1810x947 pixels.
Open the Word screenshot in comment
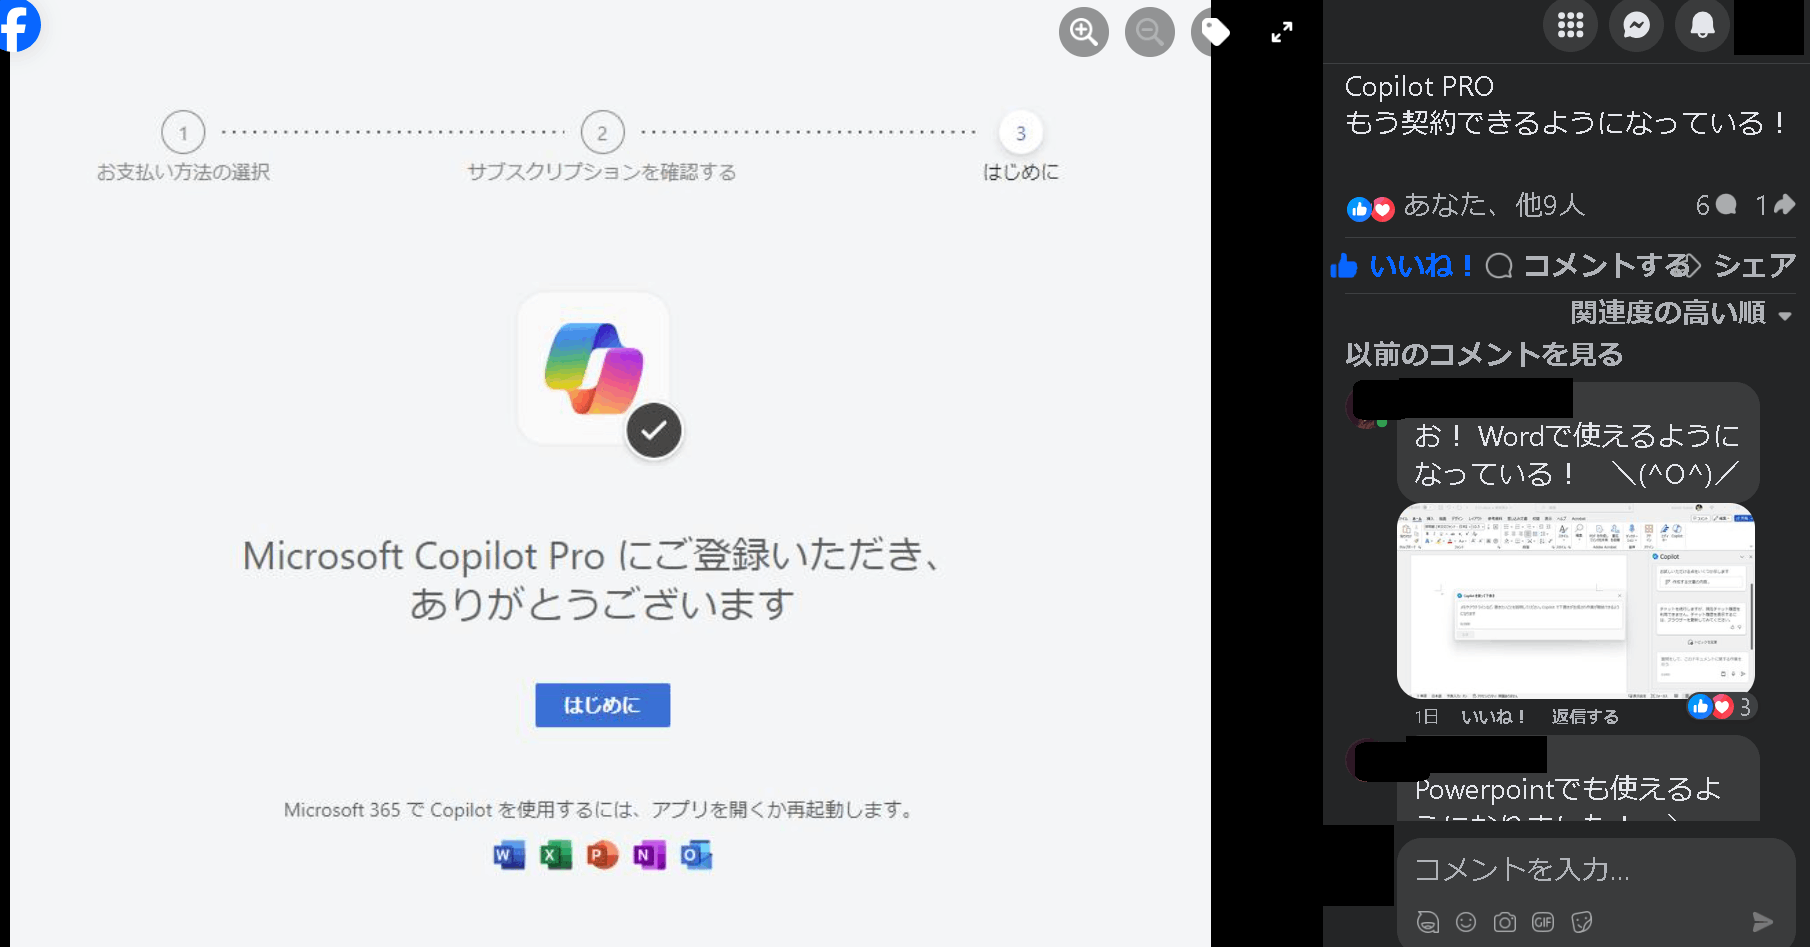click(x=1575, y=600)
